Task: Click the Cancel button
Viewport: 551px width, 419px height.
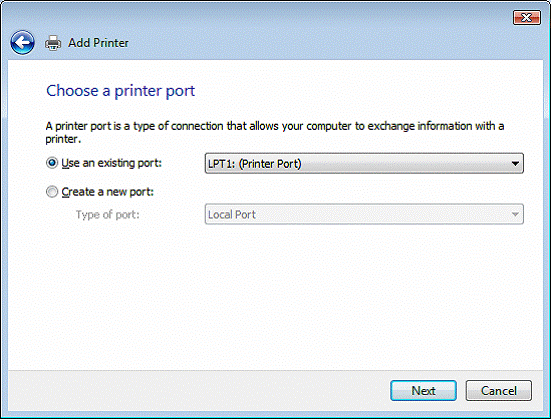Action: (x=499, y=391)
